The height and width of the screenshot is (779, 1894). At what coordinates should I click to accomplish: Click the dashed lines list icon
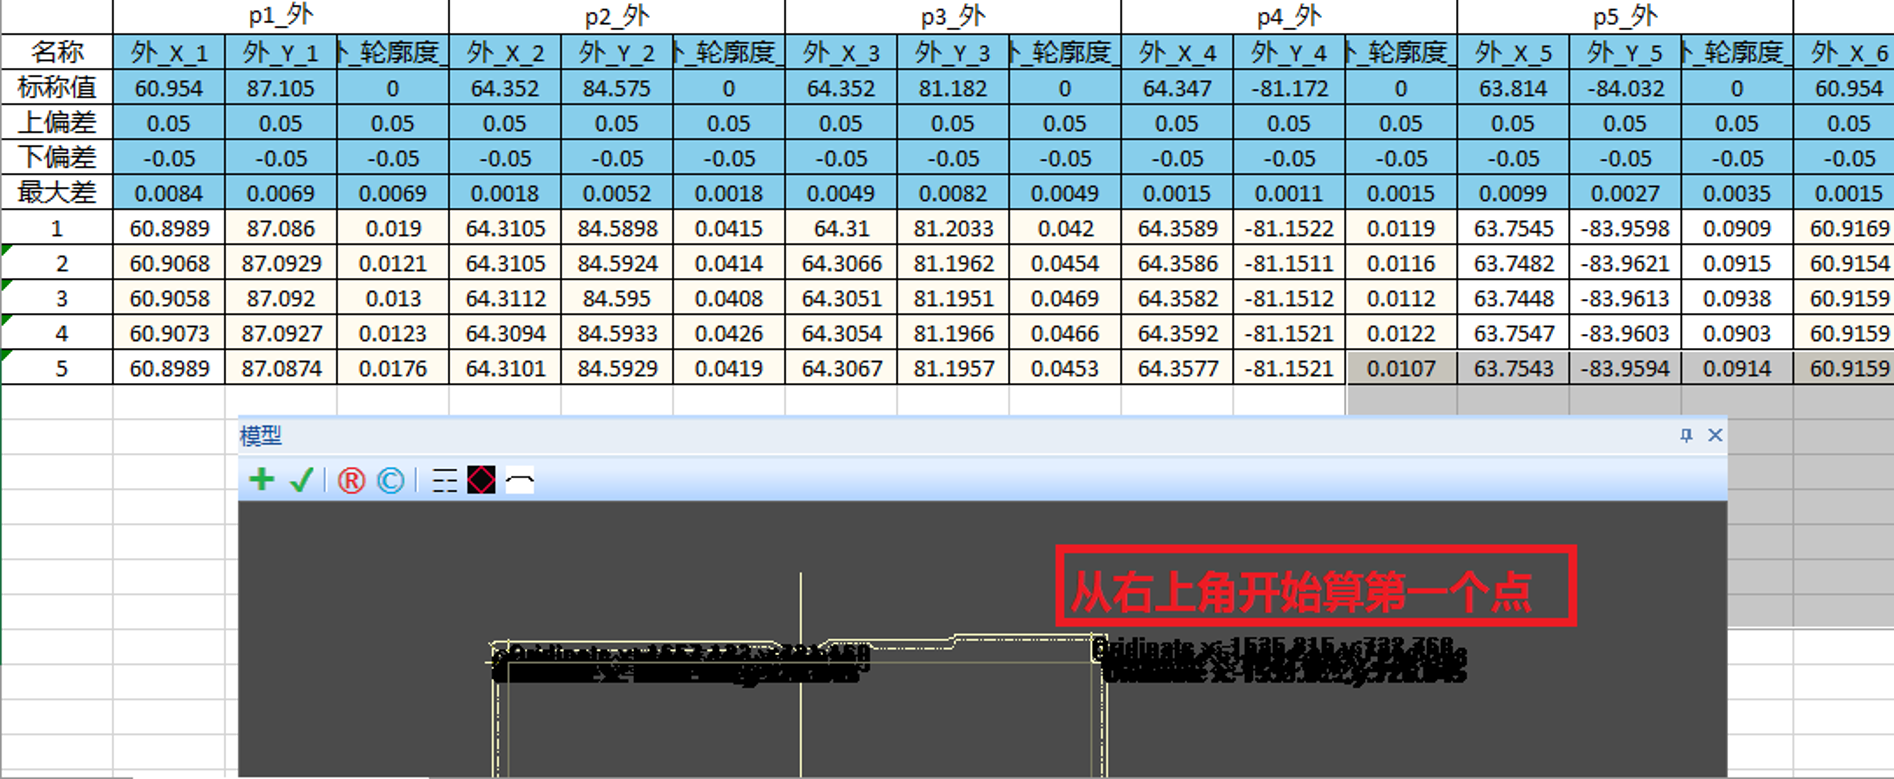(x=445, y=481)
